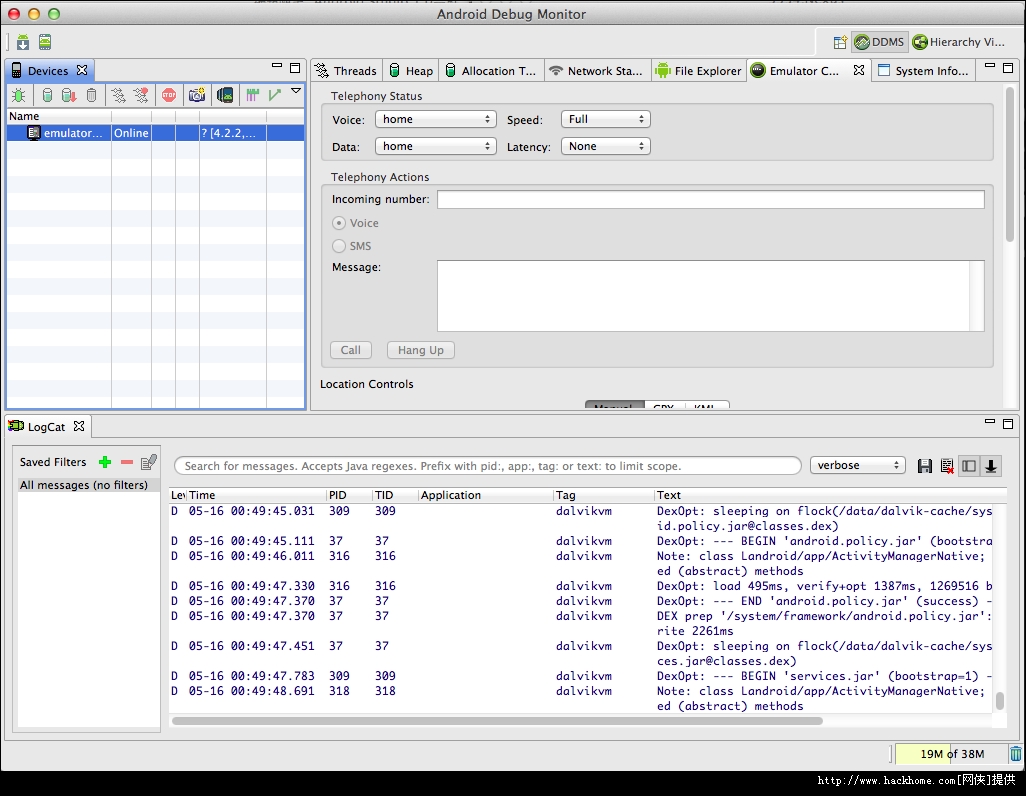
Task: Click the Dump HPROF file icon
Action: (x=68, y=95)
